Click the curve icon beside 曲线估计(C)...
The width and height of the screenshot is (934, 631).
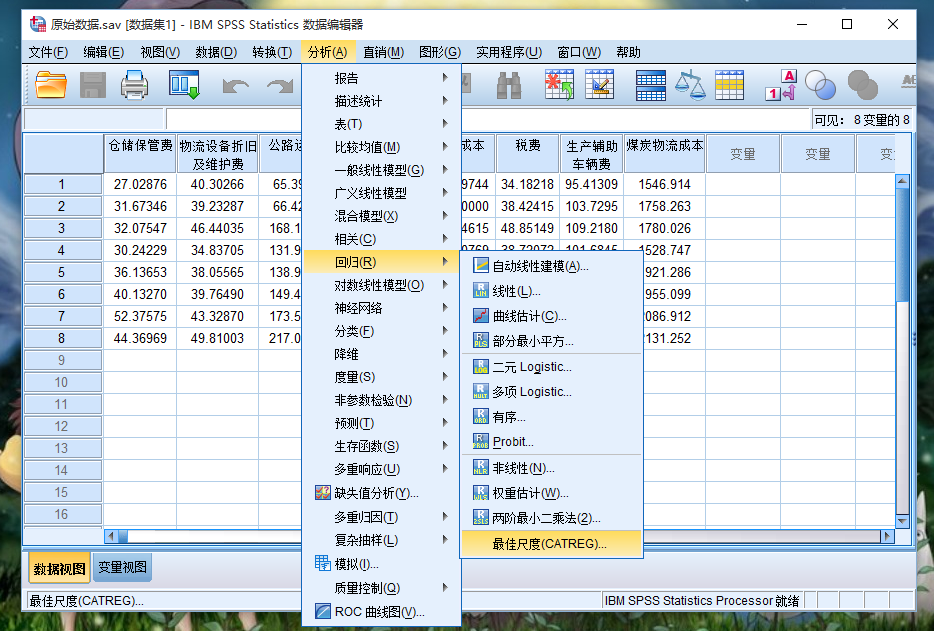coord(481,315)
